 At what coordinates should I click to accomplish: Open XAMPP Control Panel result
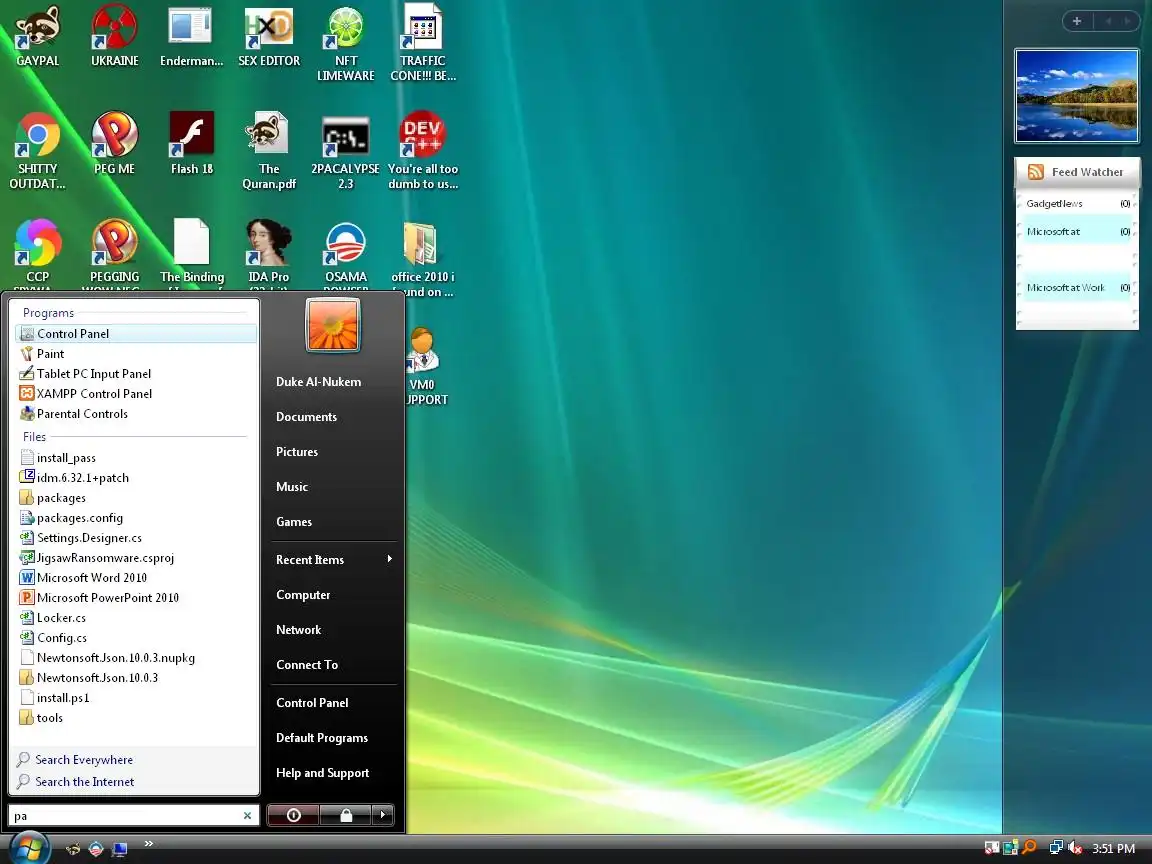136,394
